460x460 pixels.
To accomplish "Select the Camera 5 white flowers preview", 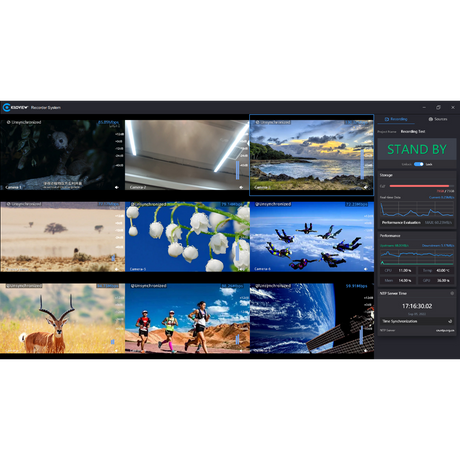I will tap(187, 237).
